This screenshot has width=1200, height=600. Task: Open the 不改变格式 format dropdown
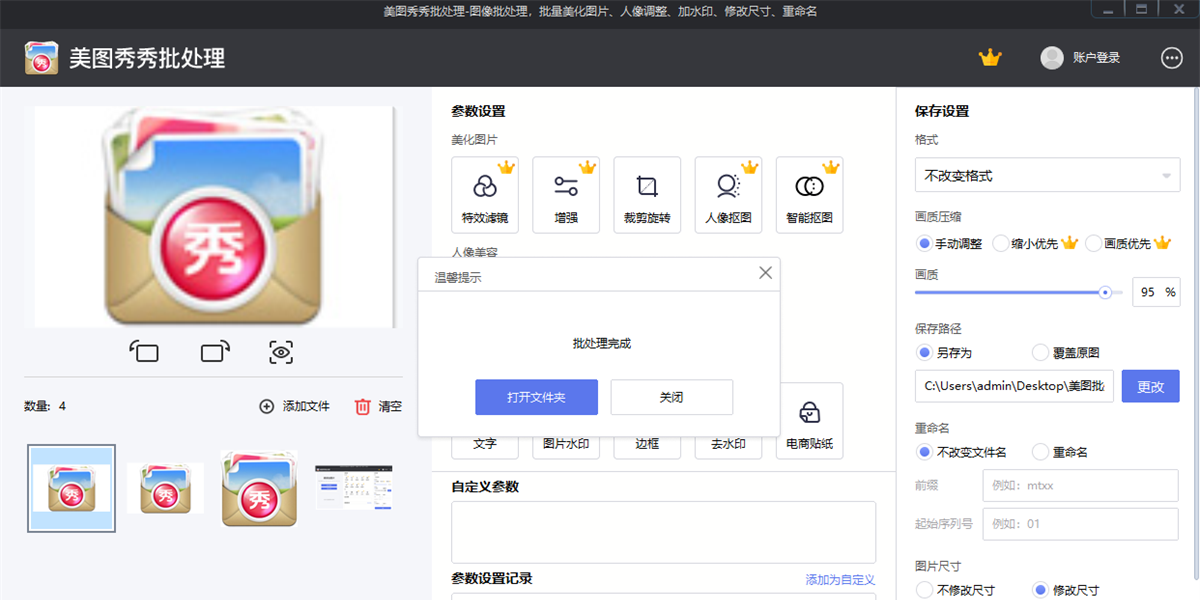click(x=1047, y=175)
